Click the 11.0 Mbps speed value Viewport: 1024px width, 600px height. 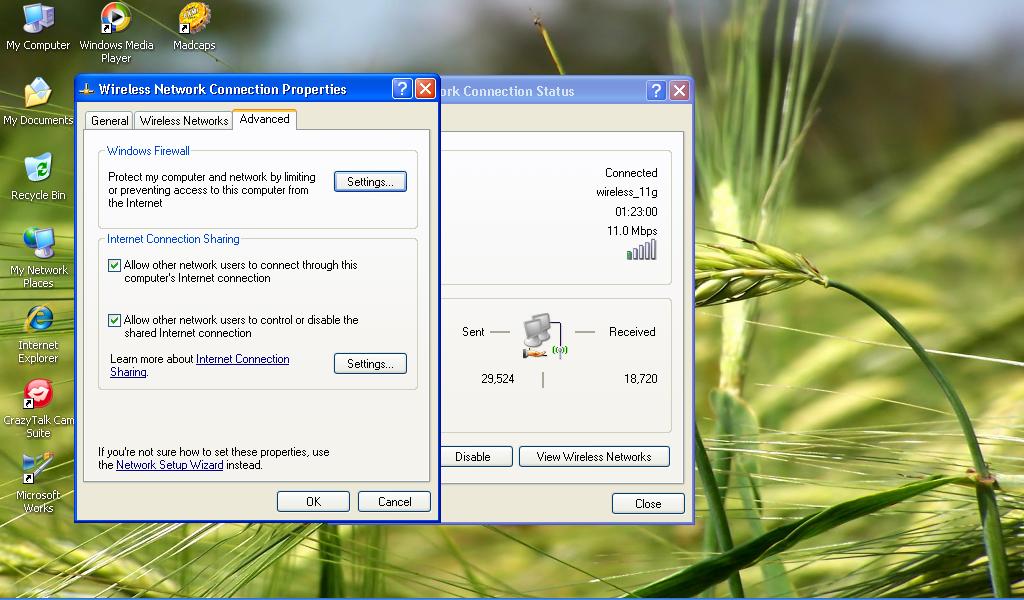pos(632,230)
